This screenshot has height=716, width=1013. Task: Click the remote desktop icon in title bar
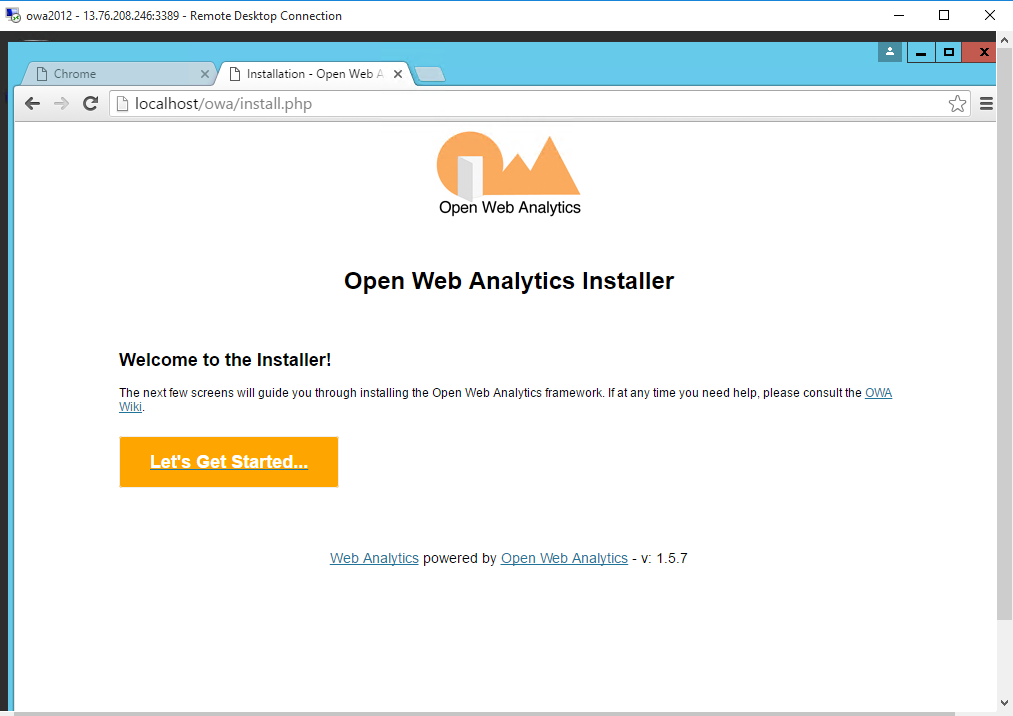tap(11, 15)
